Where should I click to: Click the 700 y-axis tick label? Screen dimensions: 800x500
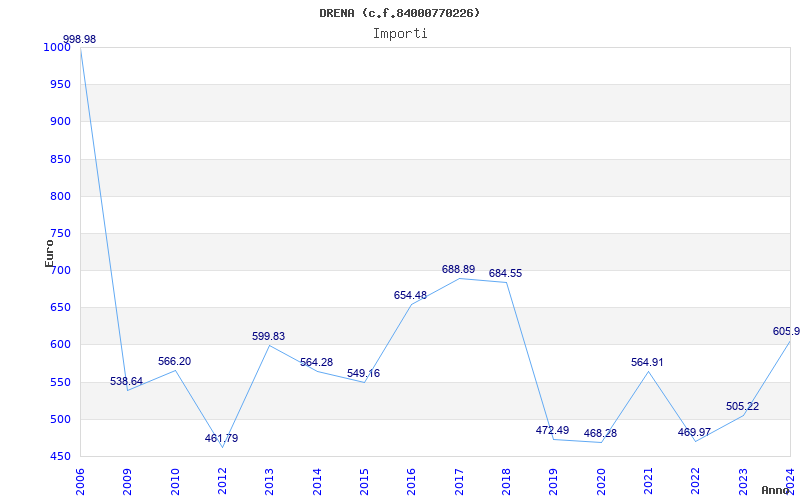click(60, 271)
